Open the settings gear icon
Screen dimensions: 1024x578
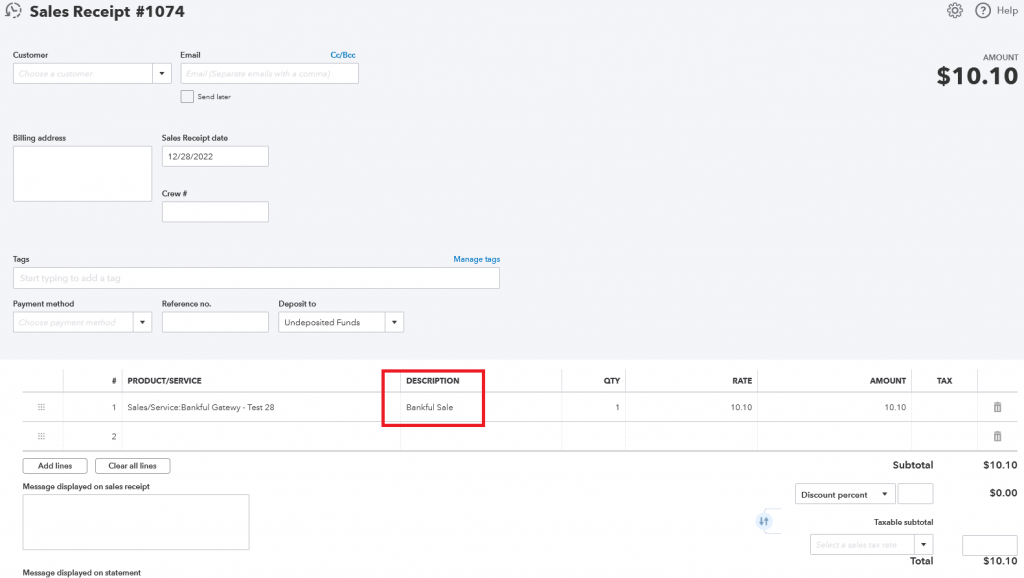(x=955, y=10)
